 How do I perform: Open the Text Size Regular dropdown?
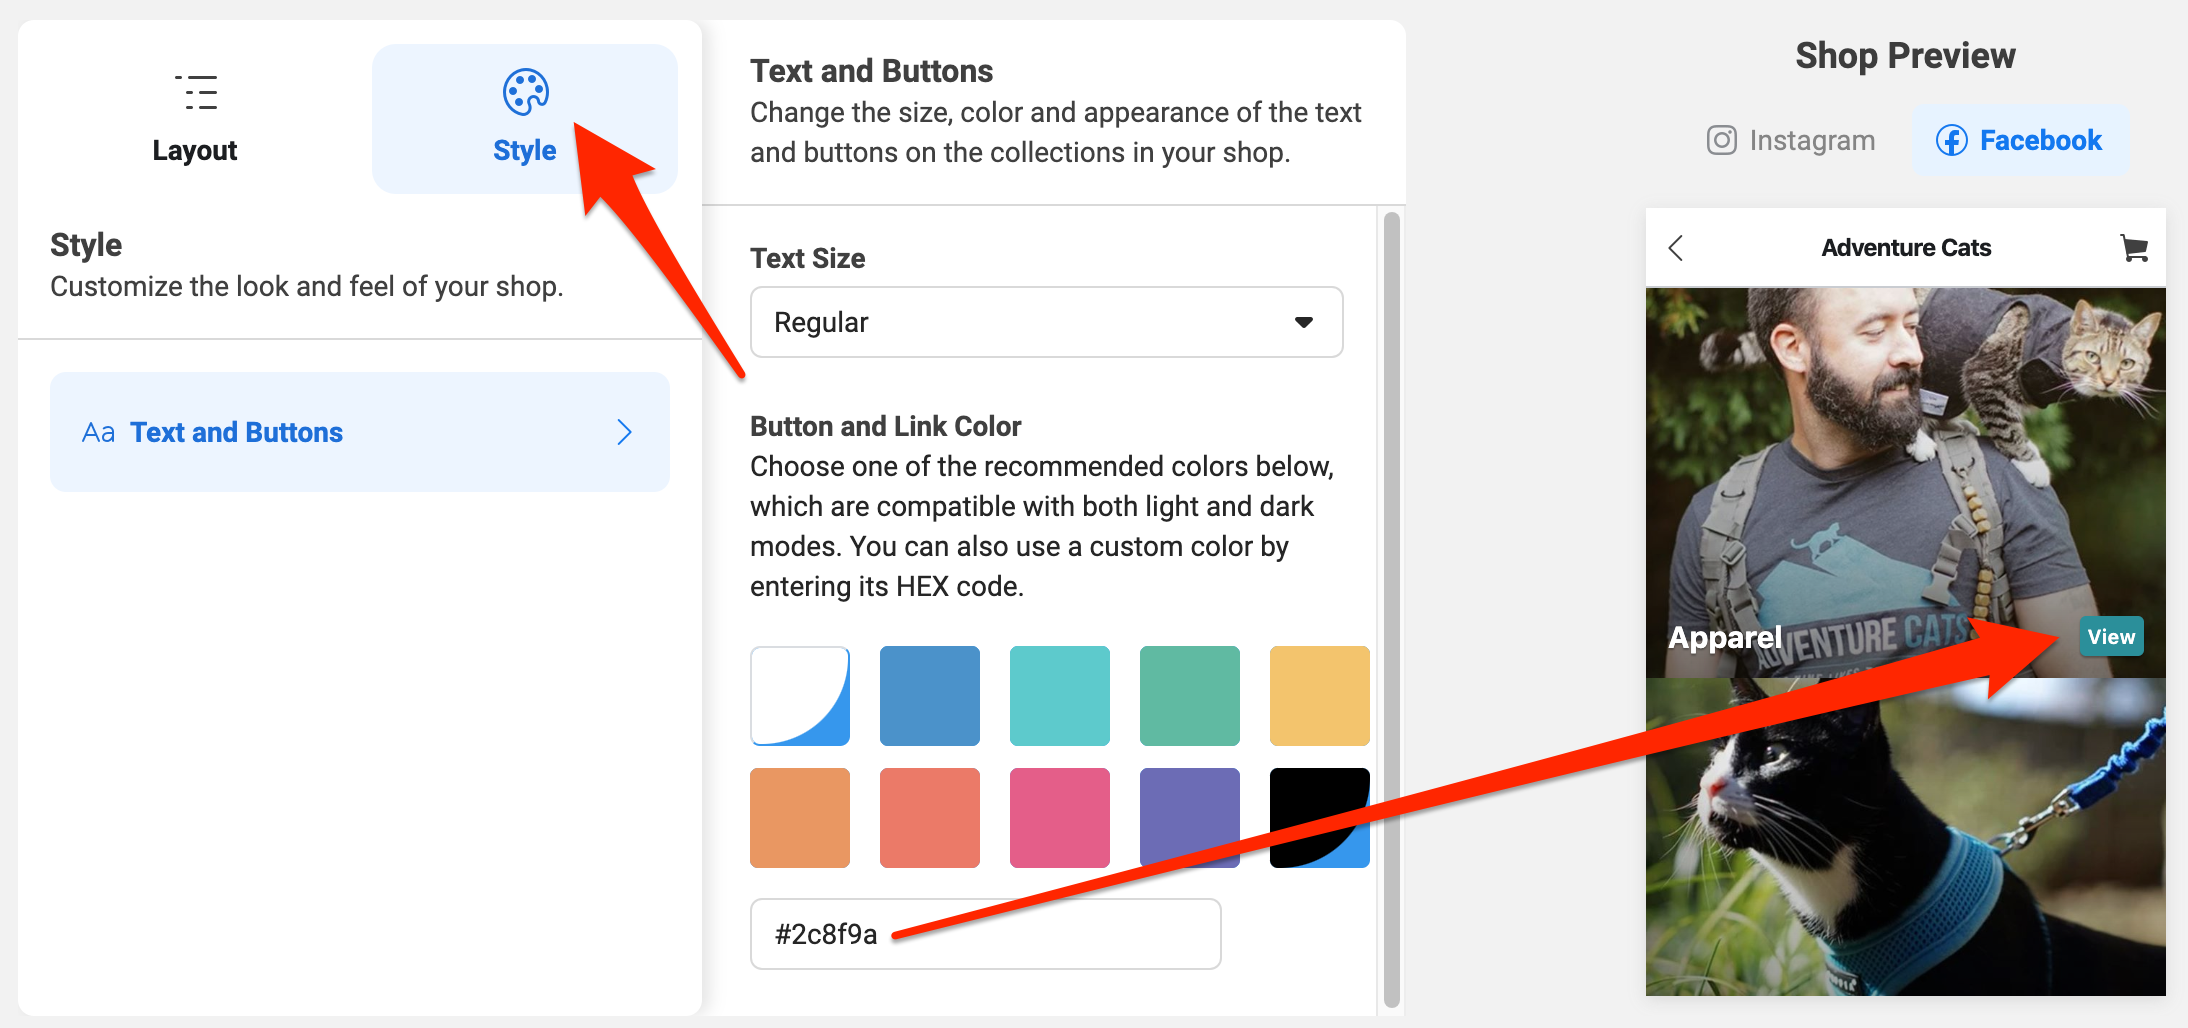click(x=1046, y=322)
